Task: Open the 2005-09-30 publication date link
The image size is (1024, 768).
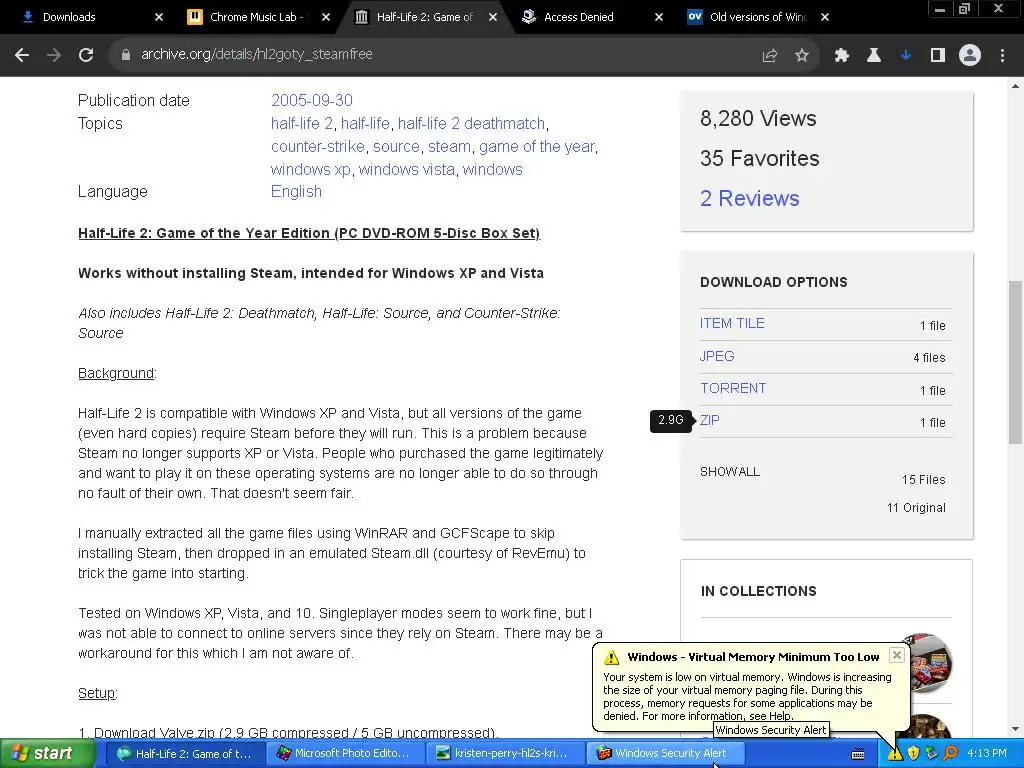Action: tap(312, 100)
